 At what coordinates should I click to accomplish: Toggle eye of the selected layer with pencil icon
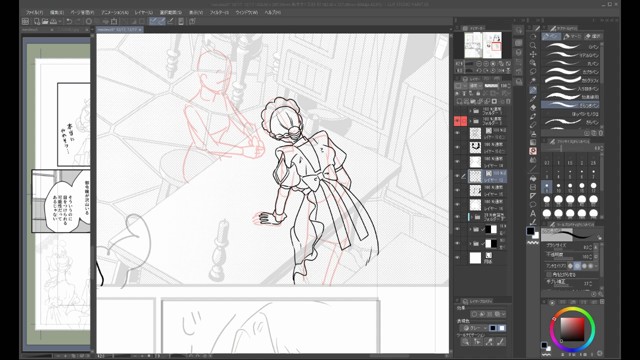[x=458, y=176]
